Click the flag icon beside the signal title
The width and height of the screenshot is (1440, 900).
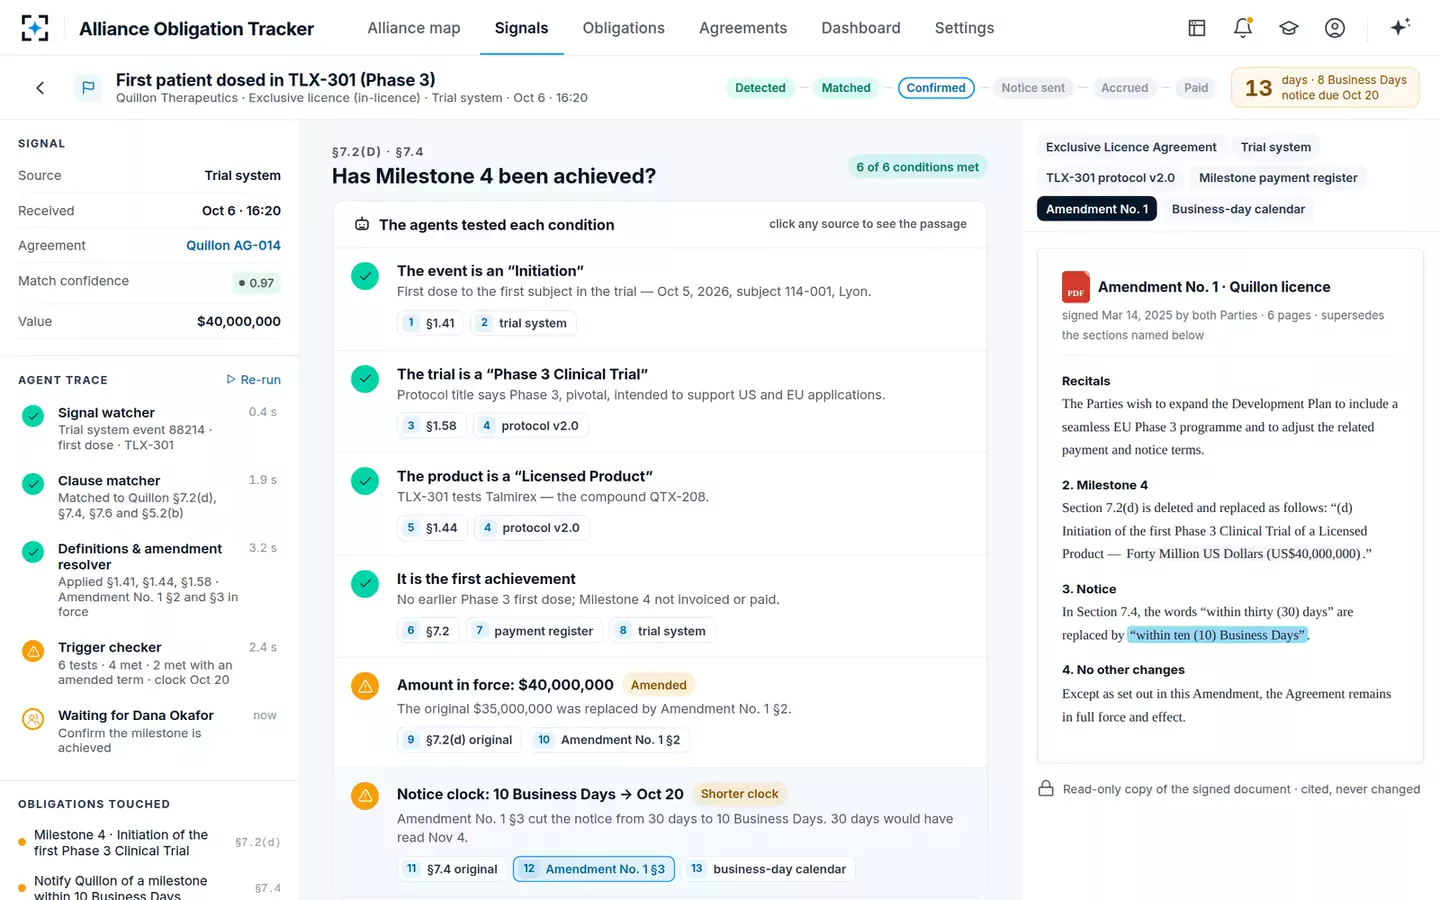(x=88, y=88)
